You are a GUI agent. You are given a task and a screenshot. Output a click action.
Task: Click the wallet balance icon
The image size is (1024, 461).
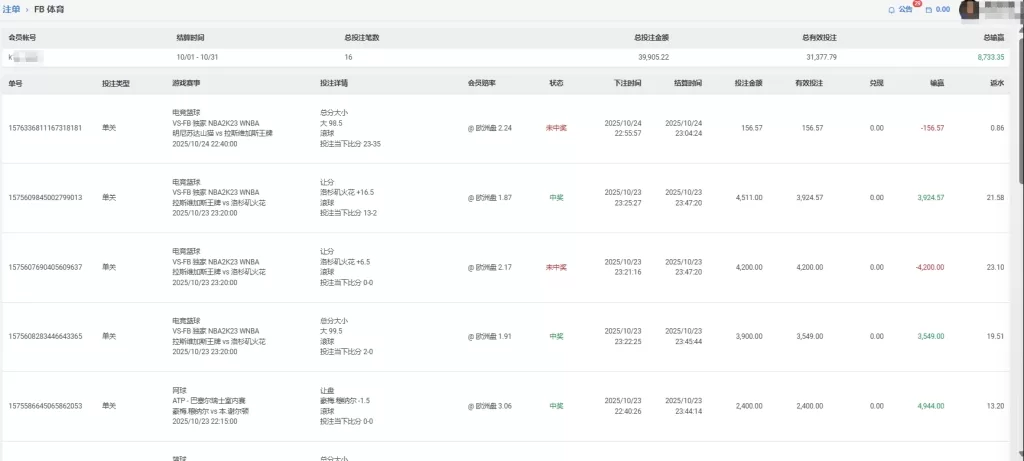[x=928, y=10]
